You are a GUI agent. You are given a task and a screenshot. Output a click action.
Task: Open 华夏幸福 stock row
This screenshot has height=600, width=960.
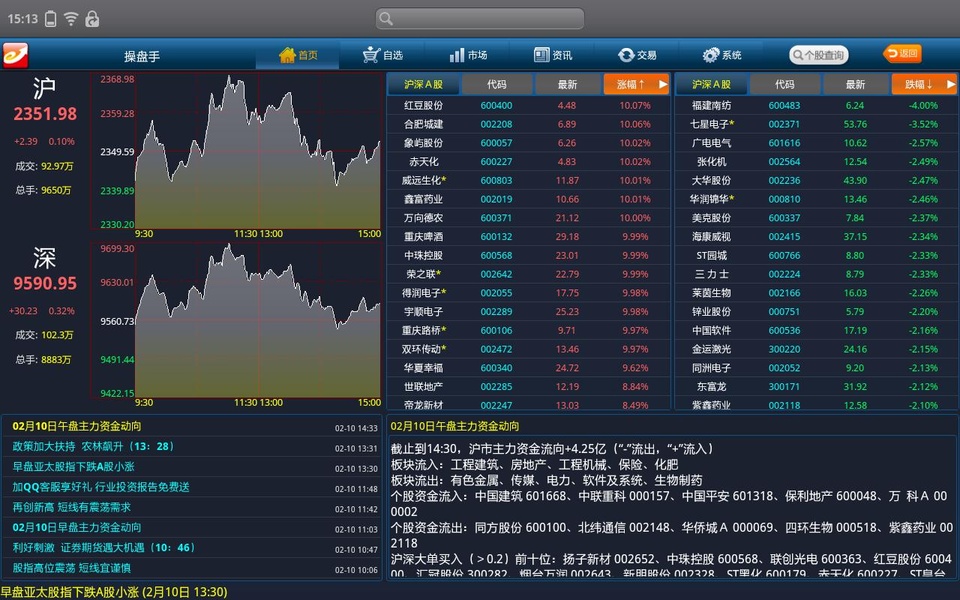pos(528,368)
